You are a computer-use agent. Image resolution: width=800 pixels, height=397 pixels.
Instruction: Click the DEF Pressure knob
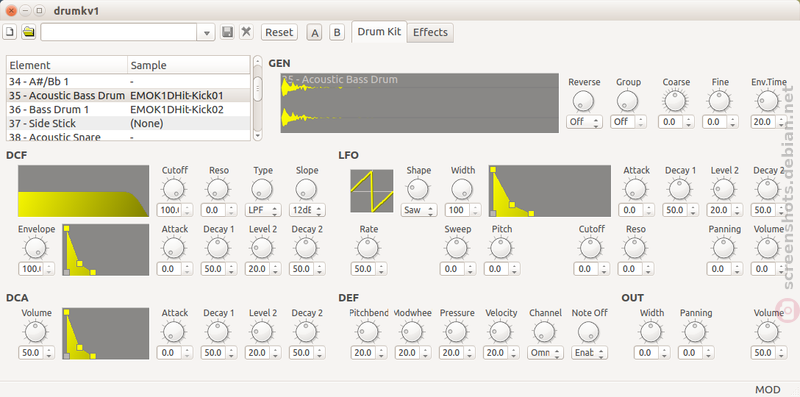pyautogui.click(x=457, y=332)
